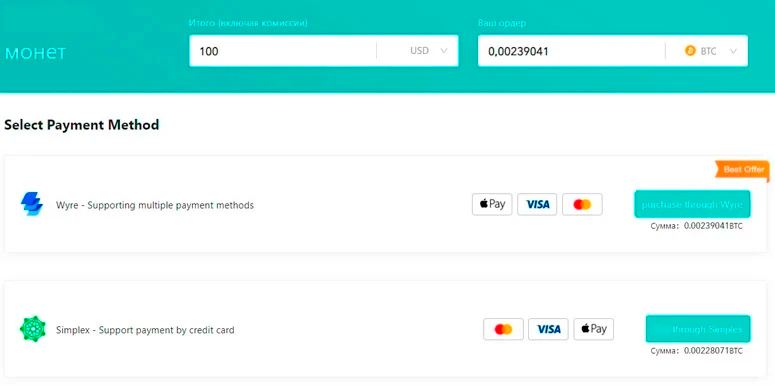
Task: Choose Mastercard icon in Simplex row
Action: [503, 329]
